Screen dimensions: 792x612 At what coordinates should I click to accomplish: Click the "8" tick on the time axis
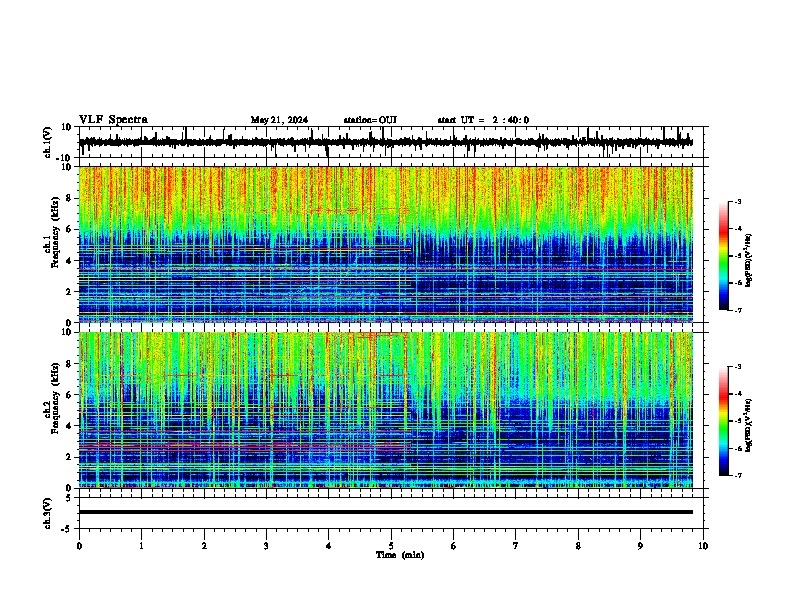(578, 546)
